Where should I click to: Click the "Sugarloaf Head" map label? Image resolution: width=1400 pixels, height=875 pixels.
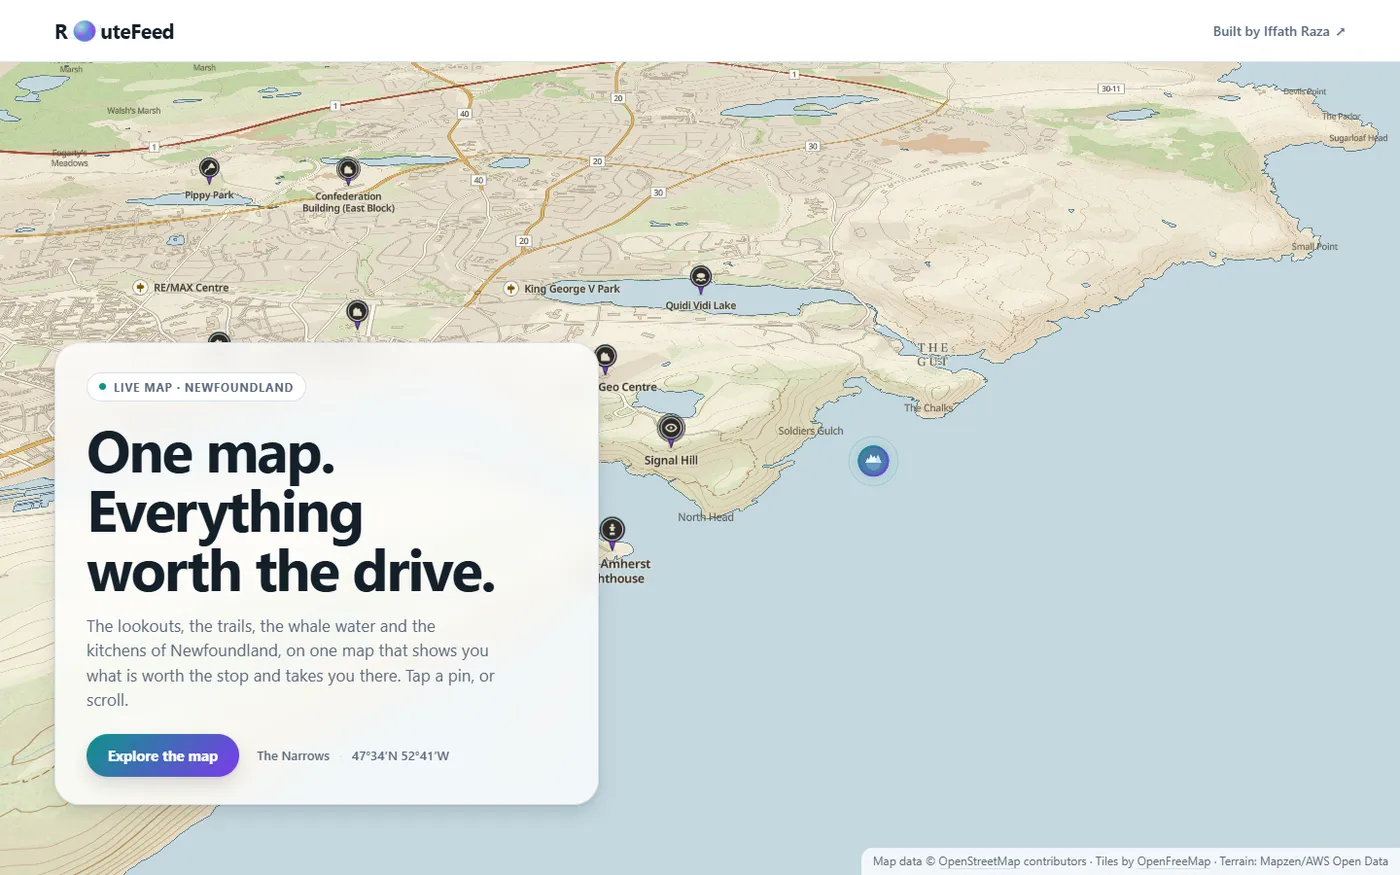click(x=1358, y=138)
